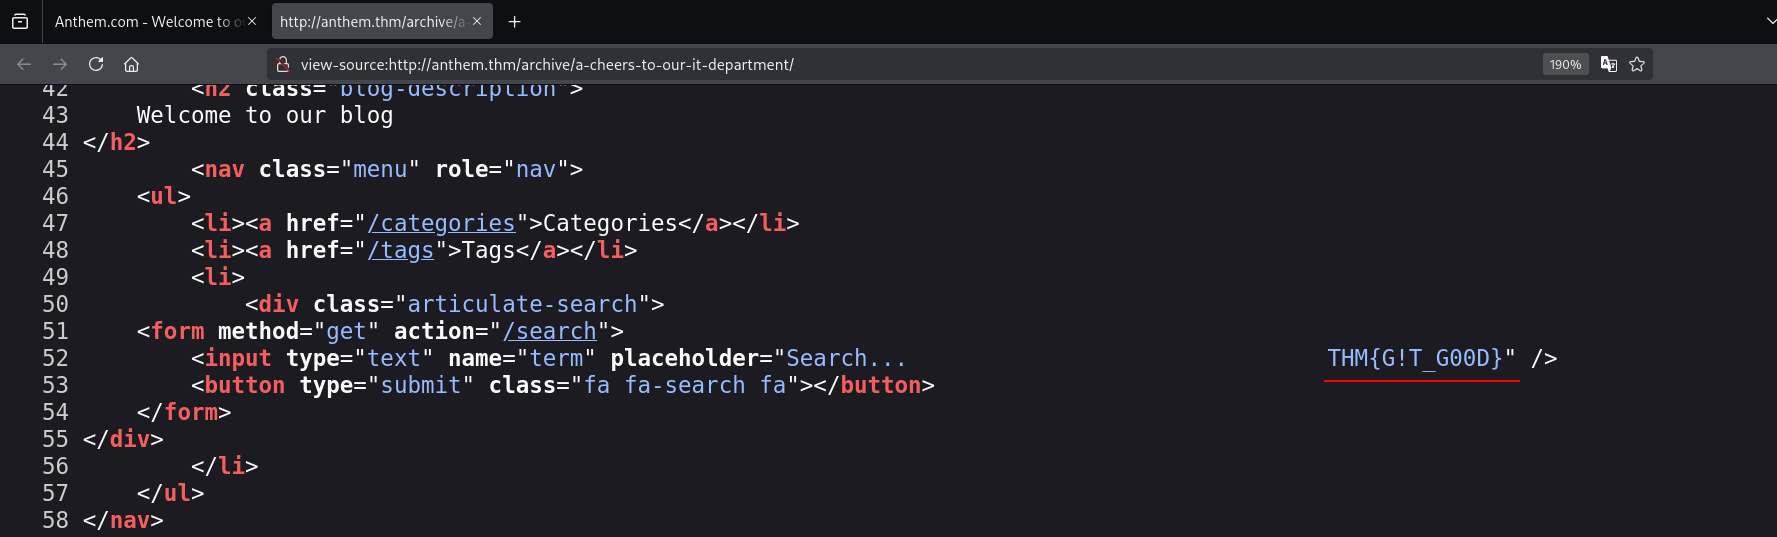
Task: Go to the home page
Action: tap(131, 64)
